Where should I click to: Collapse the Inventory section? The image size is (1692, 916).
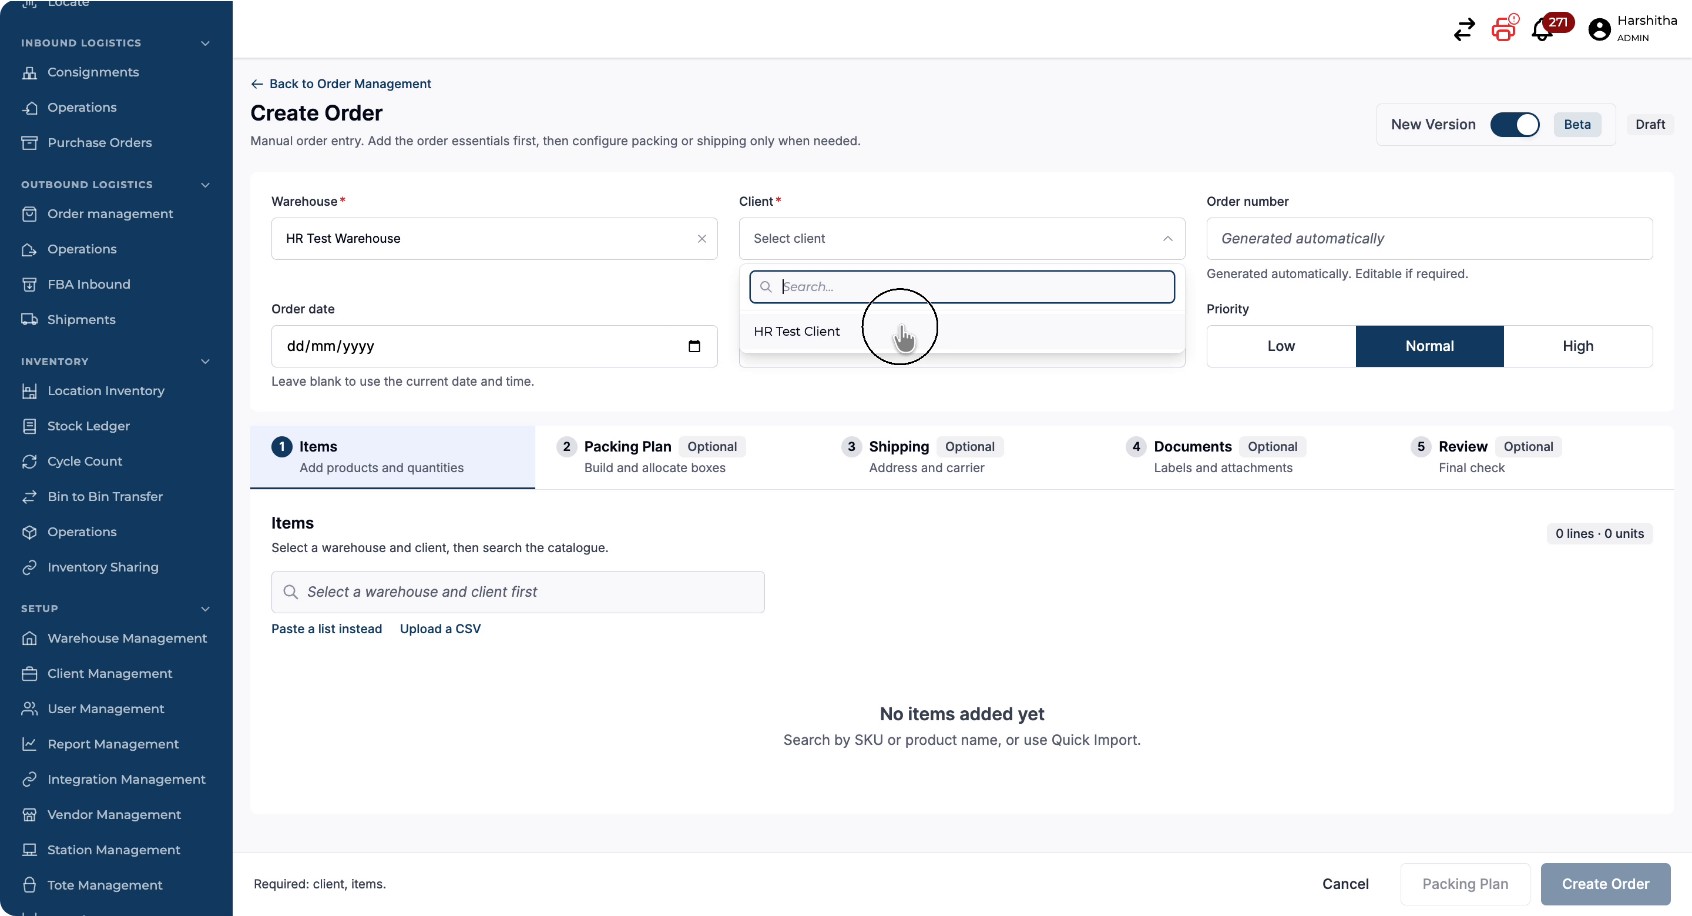(x=205, y=362)
